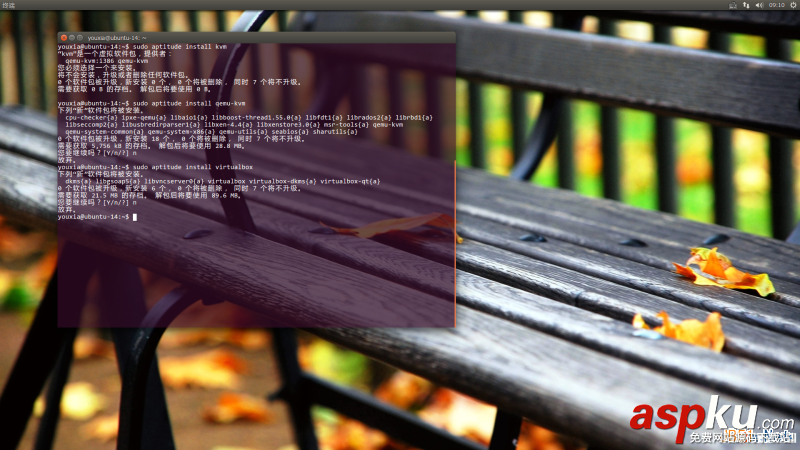Click the 'sudo aptitude install qemu-kvm' command line

pos(152,103)
